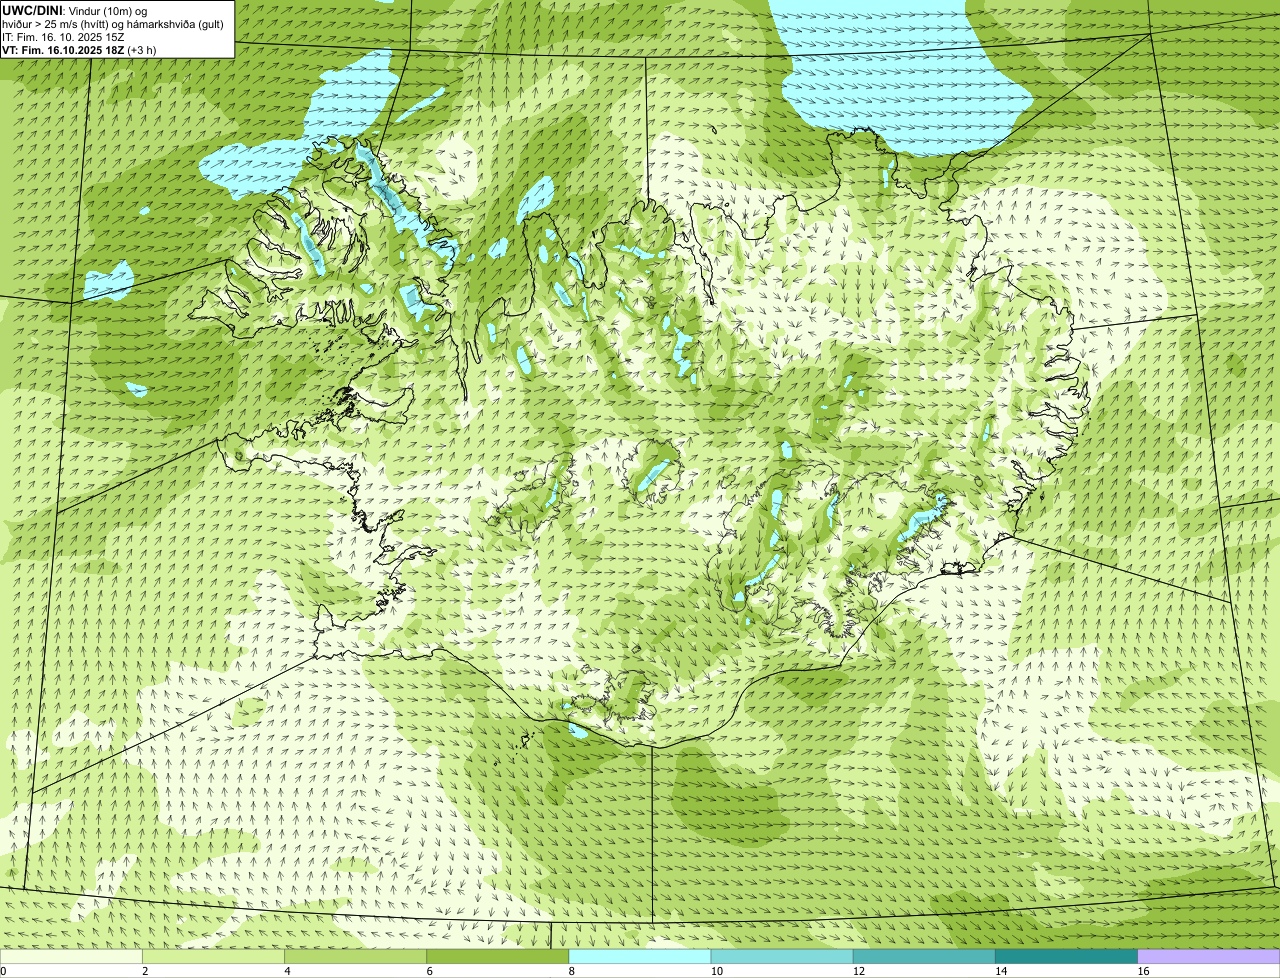Image resolution: width=1280 pixels, height=978 pixels.
Task: Click the 'IT: Fim. 16. 10. 2025 15Z' line
Action: tap(63, 37)
